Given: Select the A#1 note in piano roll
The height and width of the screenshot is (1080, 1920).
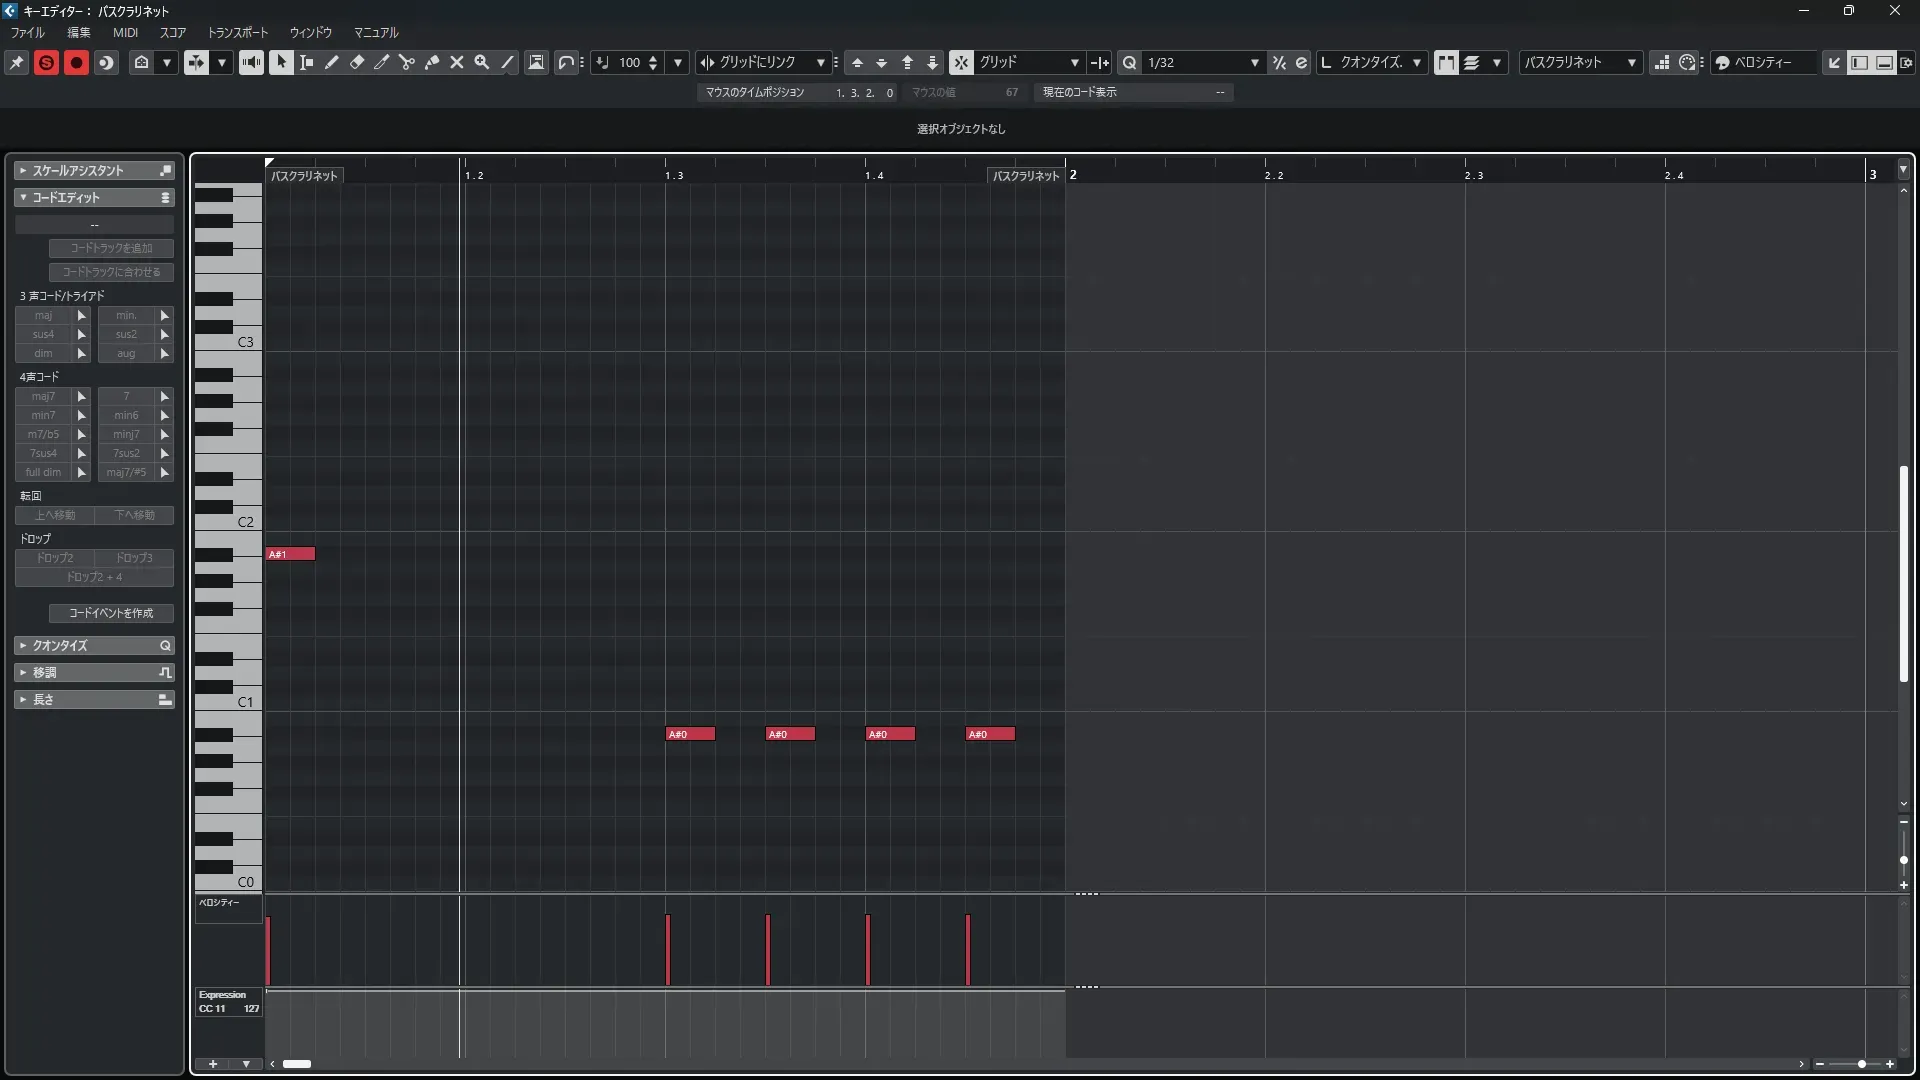Looking at the screenshot, I should tap(290, 554).
